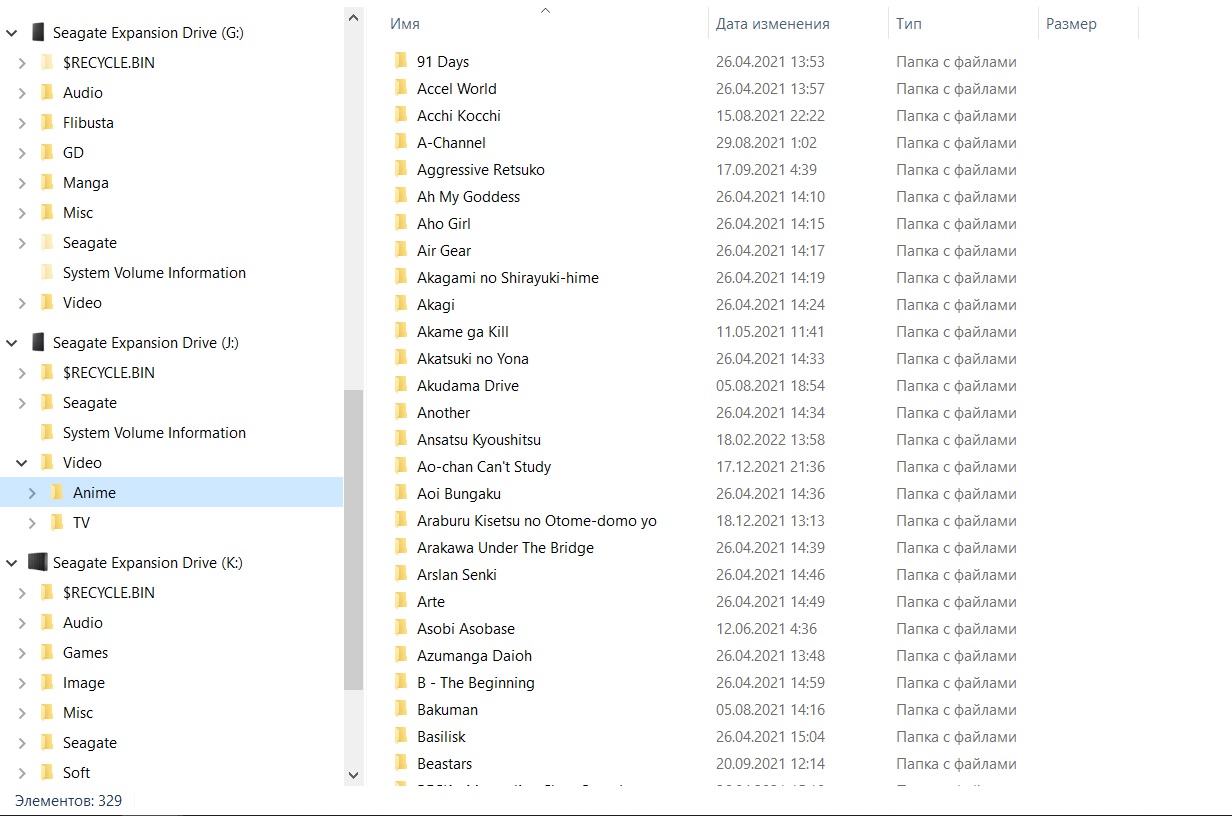Viewport: 1232px width, 816px height.
Task: Select the Azumanga Daioh folder icon
Action: 401,656
